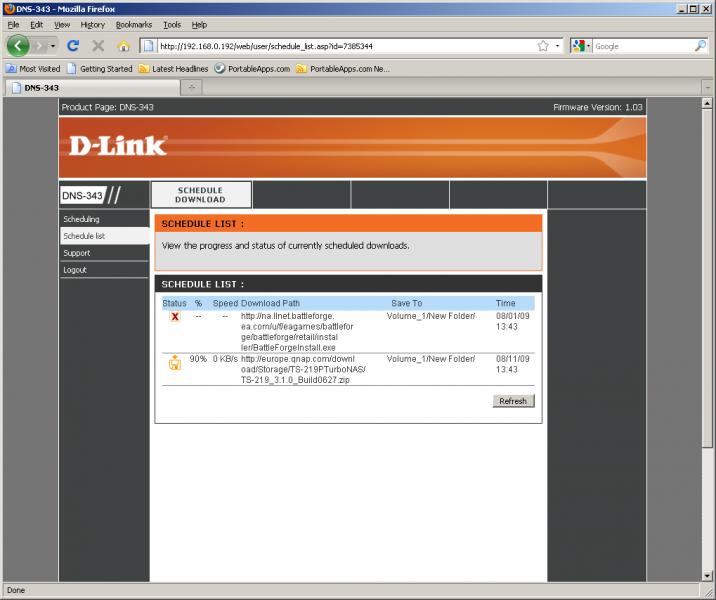Click the 08/11/09 13:43 time cell

513,364
